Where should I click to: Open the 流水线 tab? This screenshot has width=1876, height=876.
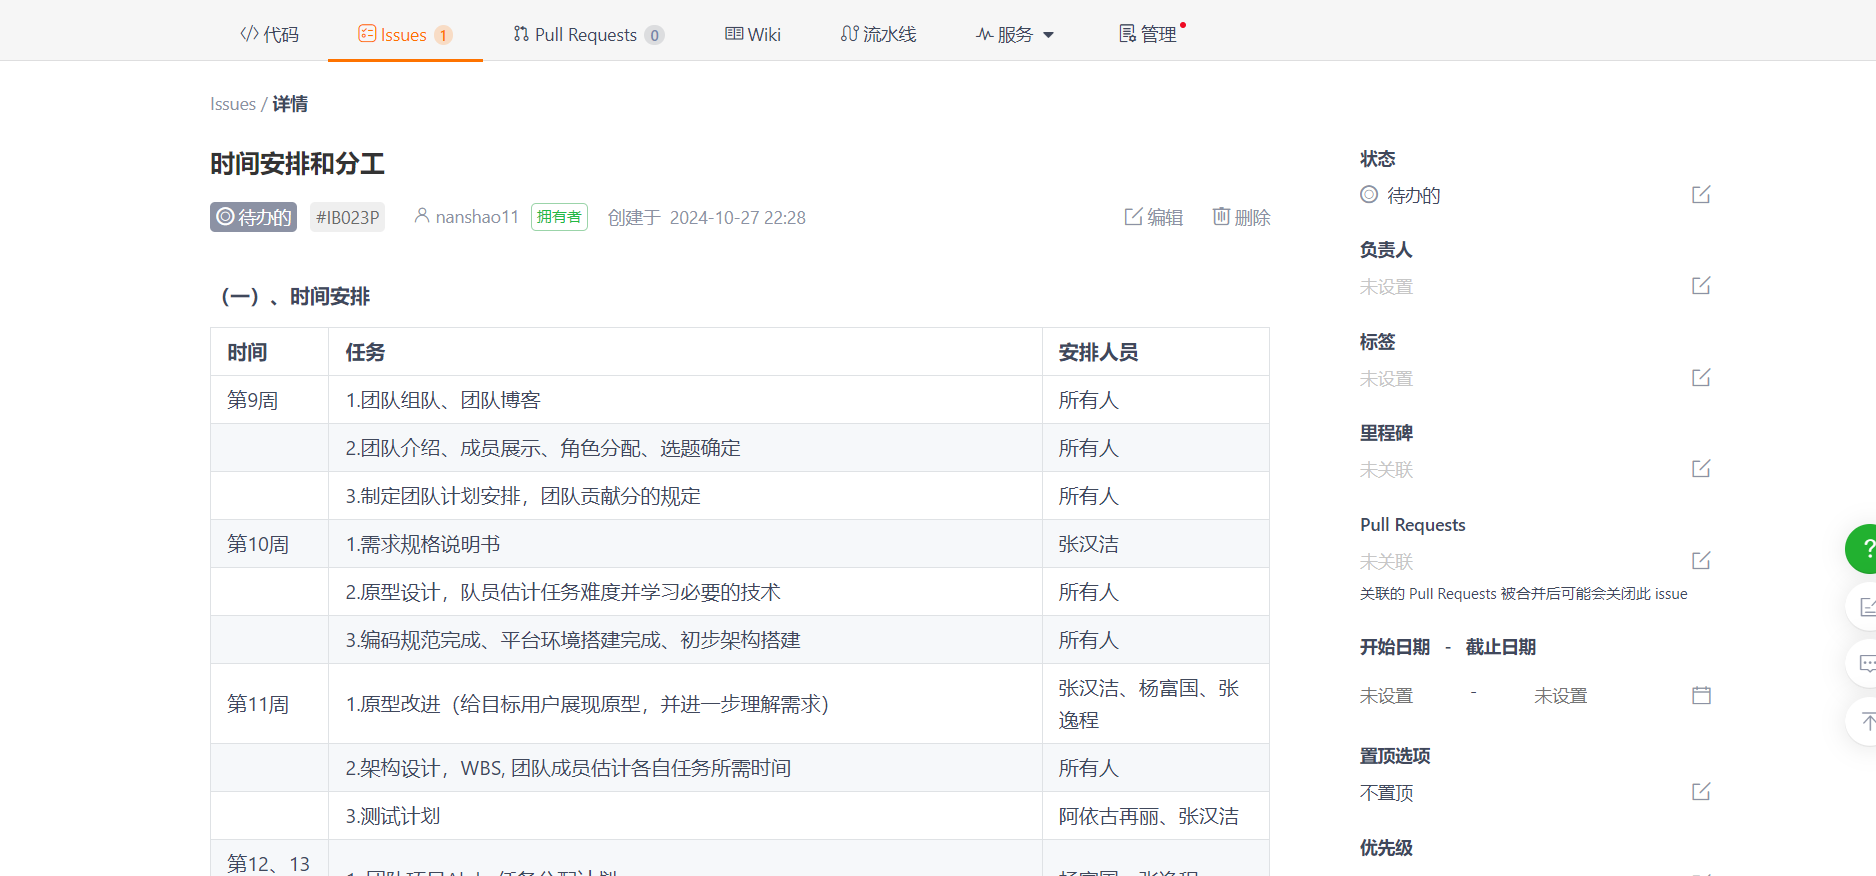(x=878, y=34)
